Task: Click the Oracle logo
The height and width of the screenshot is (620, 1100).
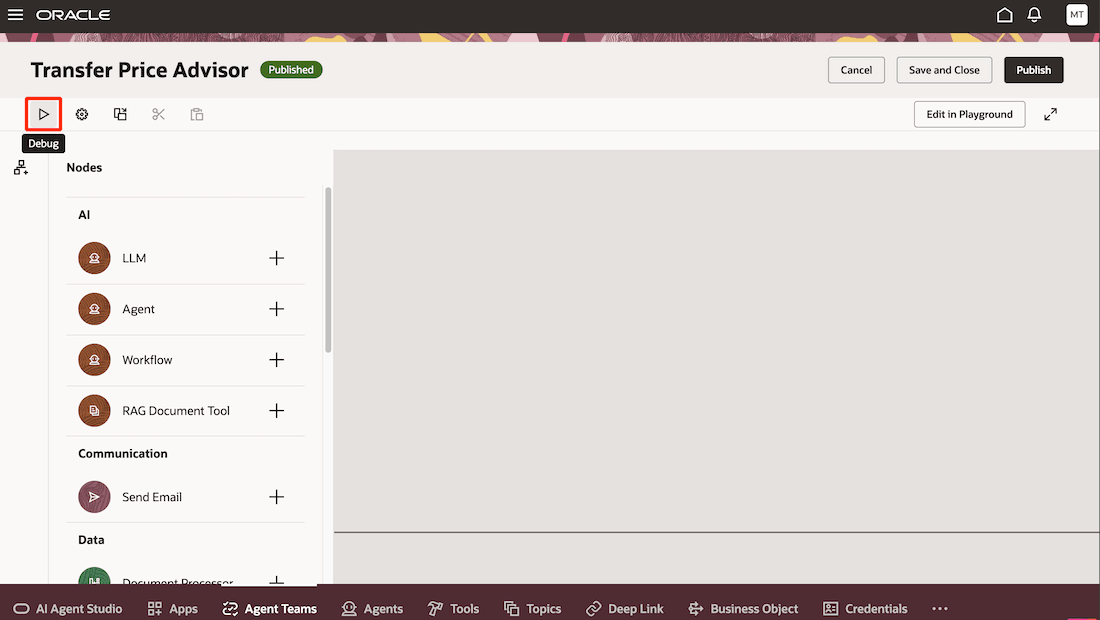Action: pyautogui.click(x=73, y=15)
